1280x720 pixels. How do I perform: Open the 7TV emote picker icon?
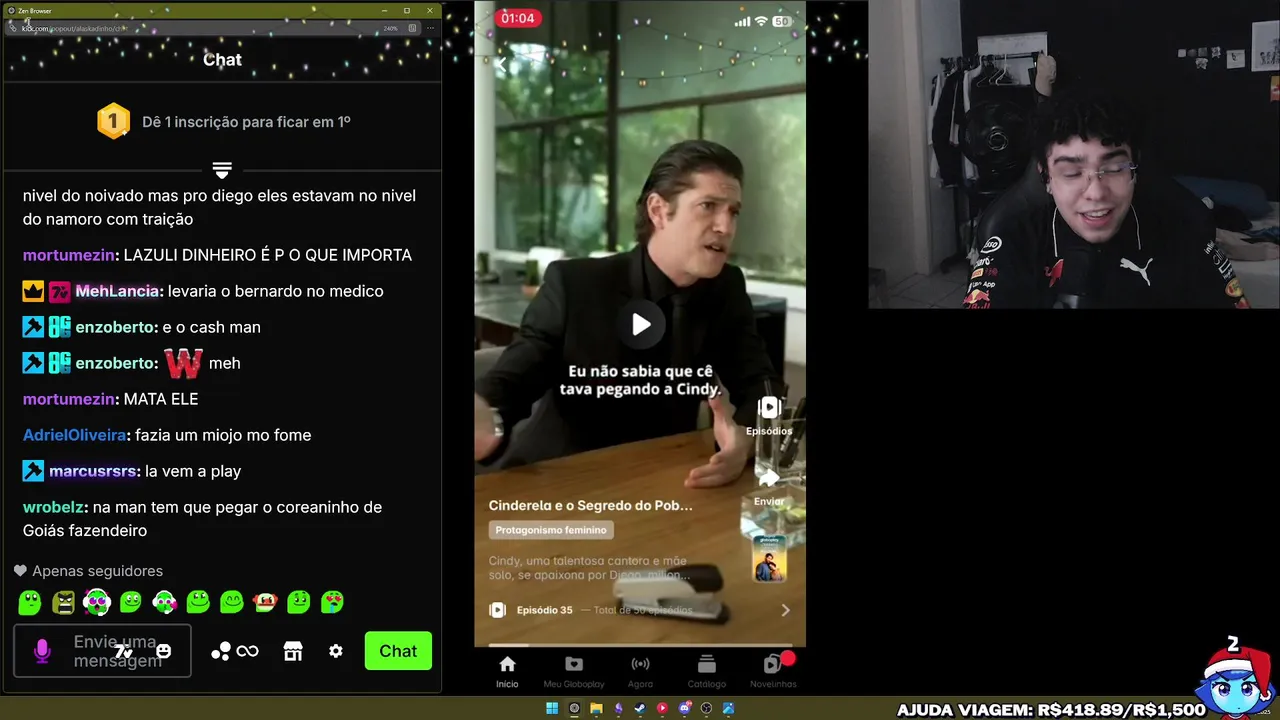(123, 652)
